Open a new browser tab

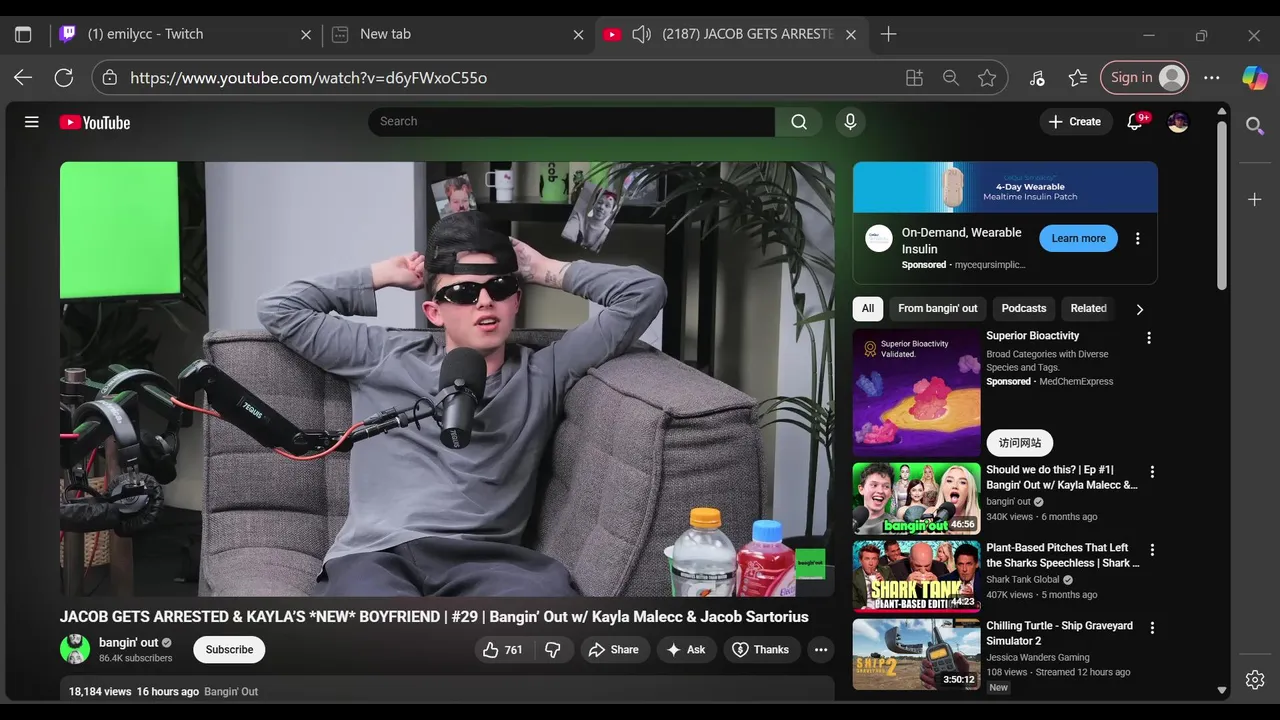tap(888, 34)
